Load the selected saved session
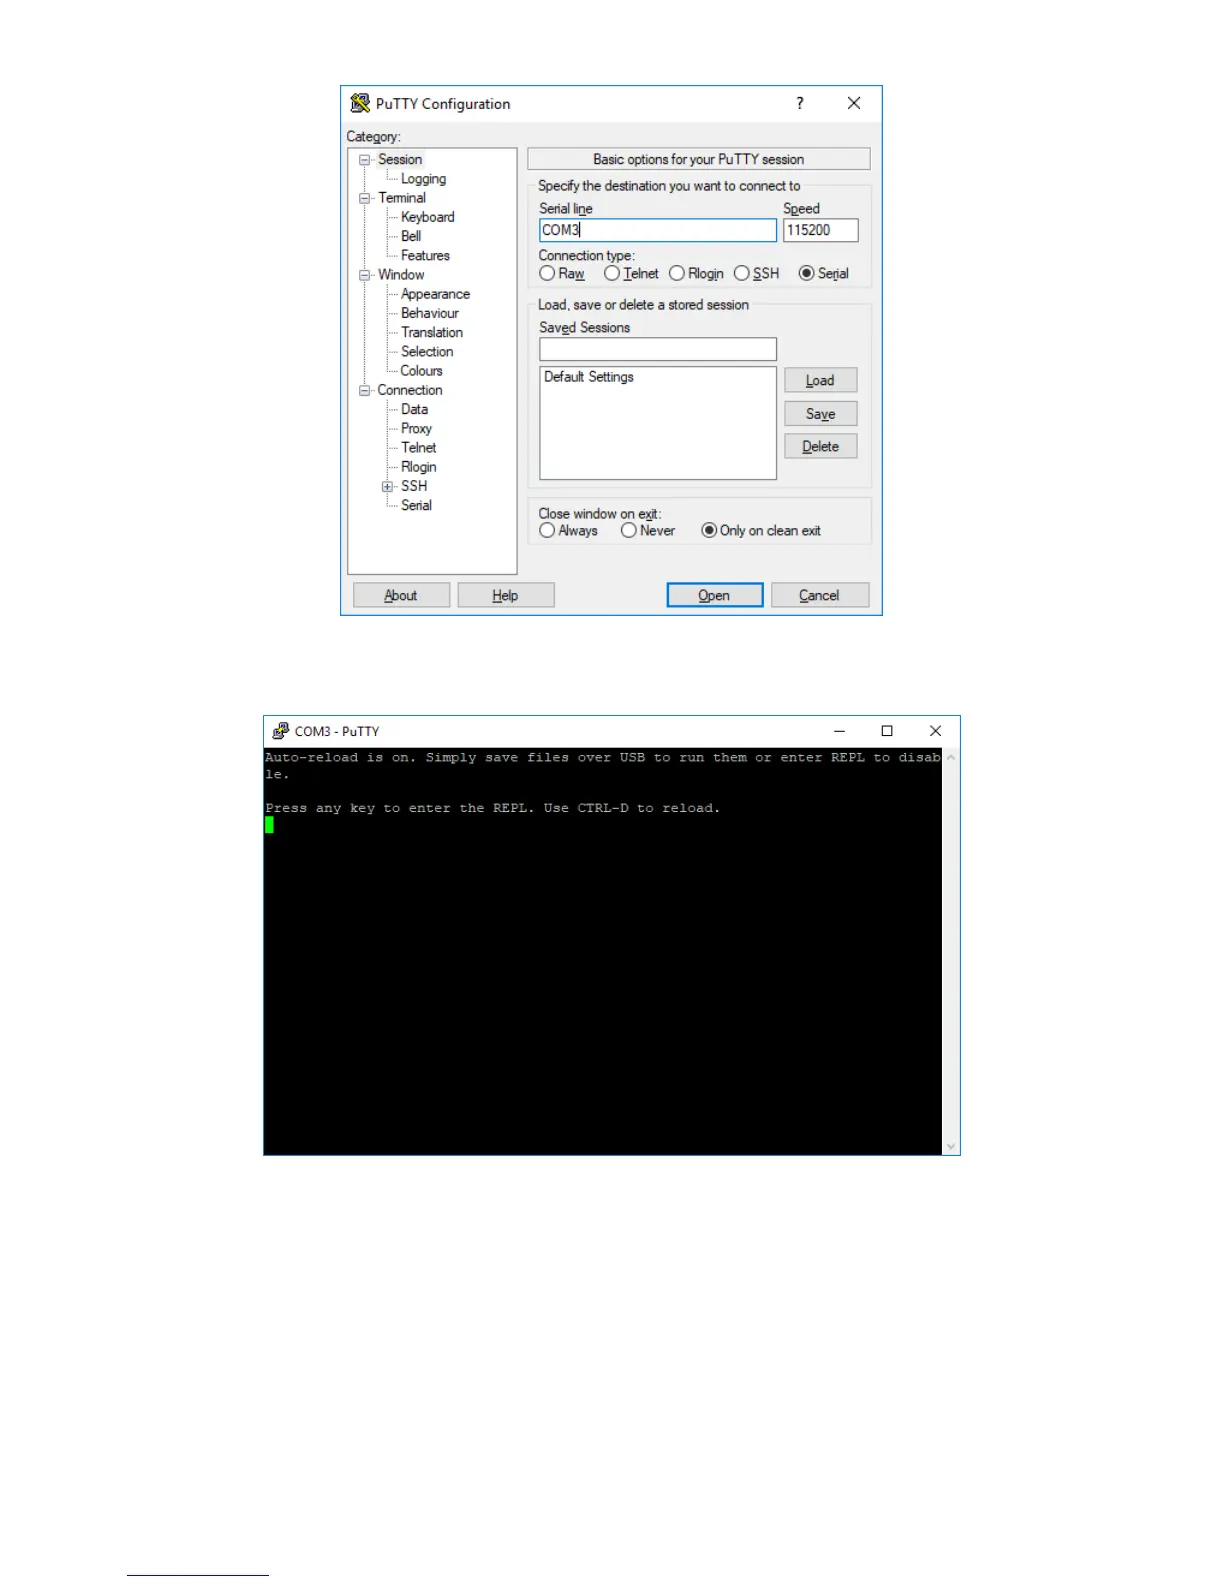 point(820,380)
